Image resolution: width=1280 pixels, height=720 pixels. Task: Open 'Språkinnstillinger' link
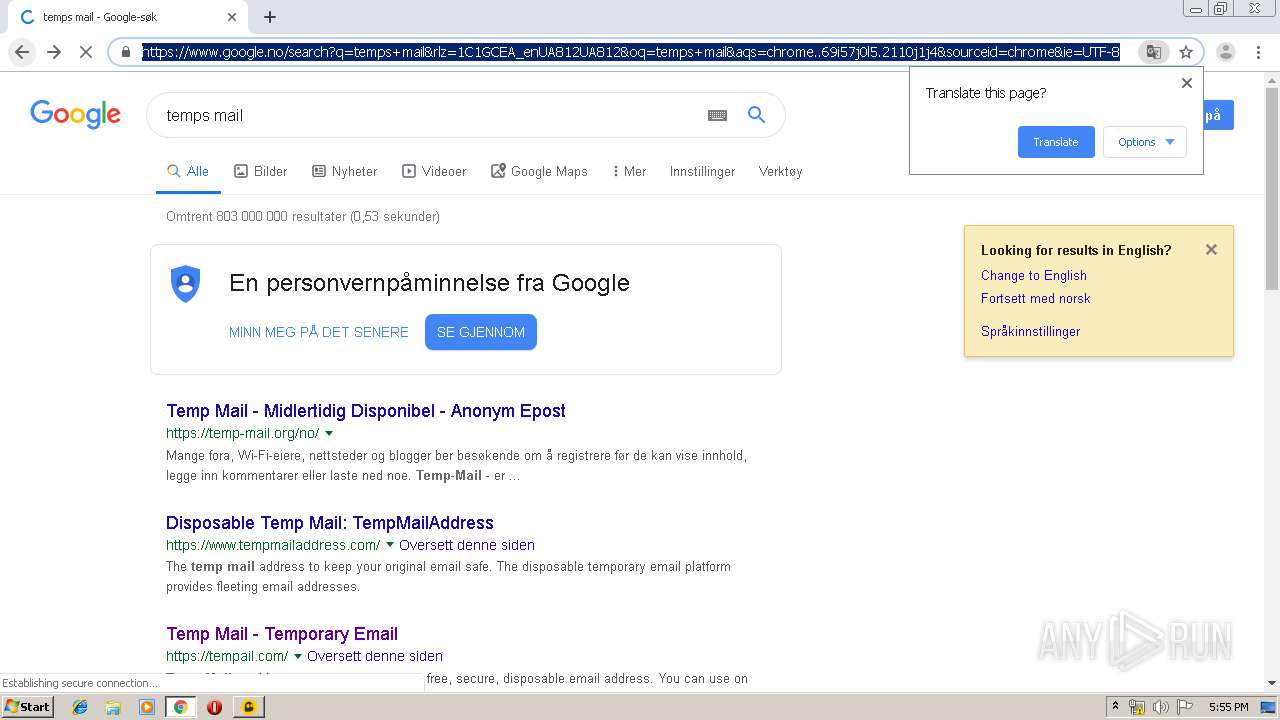(1031, 331)
